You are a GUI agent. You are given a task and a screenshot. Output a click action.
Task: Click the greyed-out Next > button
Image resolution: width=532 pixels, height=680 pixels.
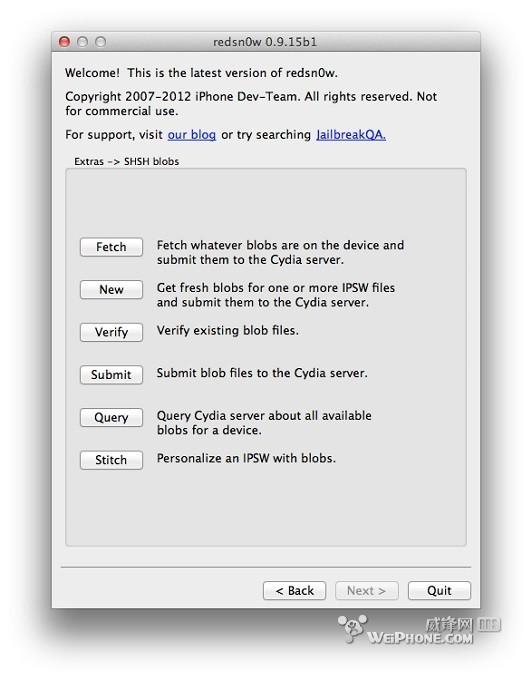coord(366,591)
